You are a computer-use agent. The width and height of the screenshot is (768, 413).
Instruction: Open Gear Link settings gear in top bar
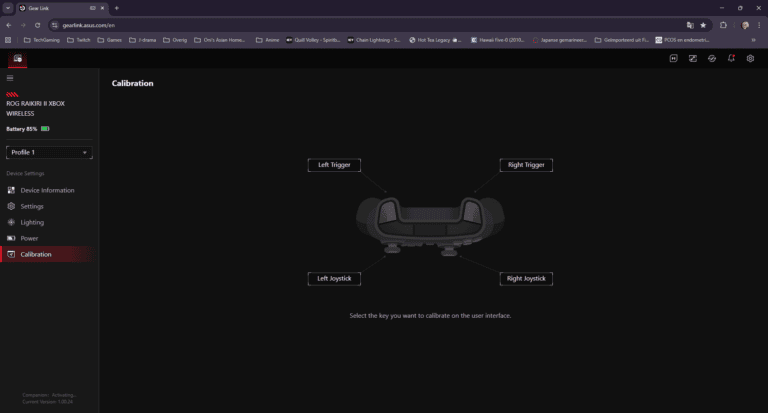750,58
